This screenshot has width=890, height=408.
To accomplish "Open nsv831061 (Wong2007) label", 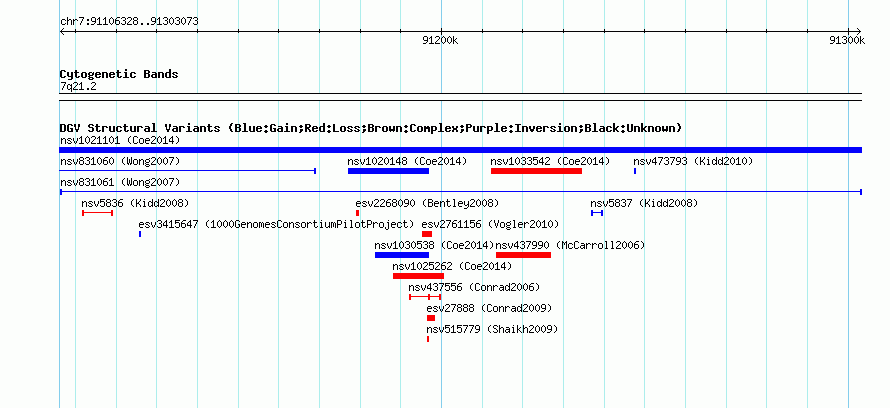I will click(x=120, y=183).
